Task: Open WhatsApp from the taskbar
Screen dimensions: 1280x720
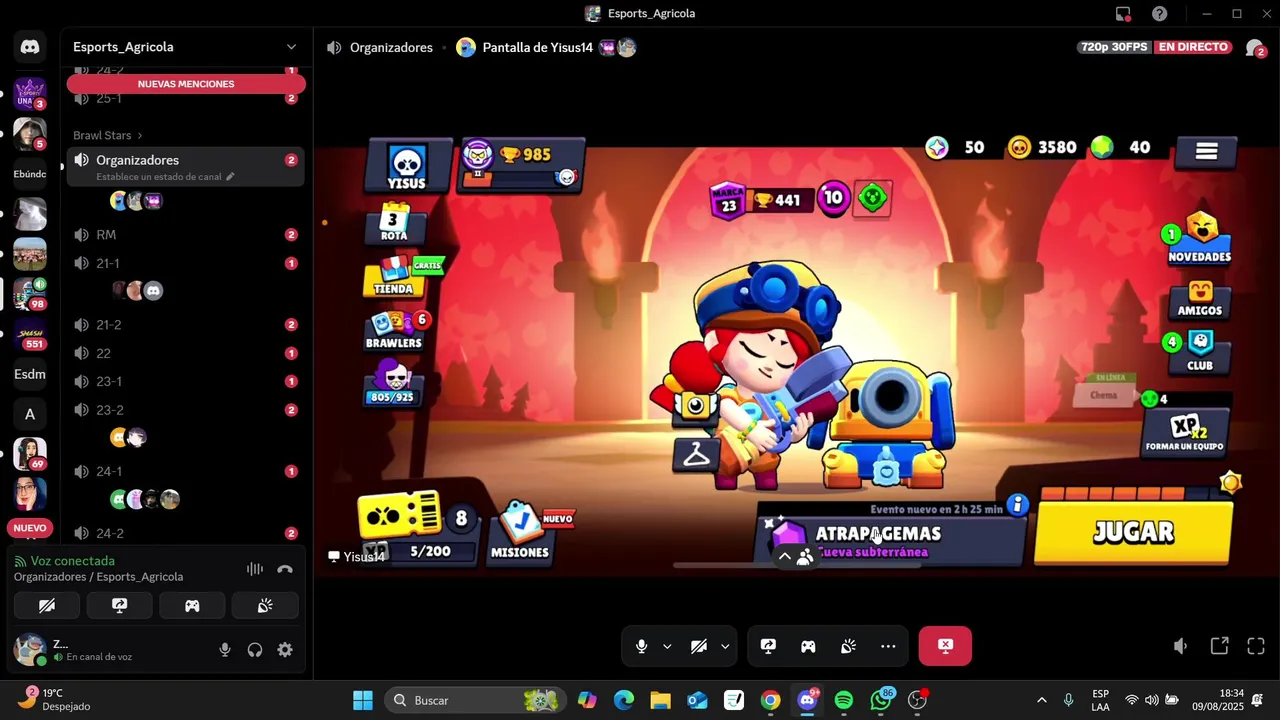Action: (881, 700)
